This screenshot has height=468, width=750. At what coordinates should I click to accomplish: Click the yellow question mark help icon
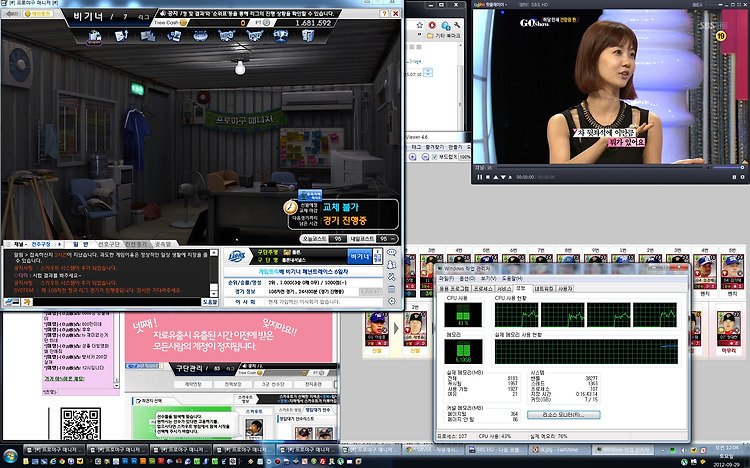385,13
